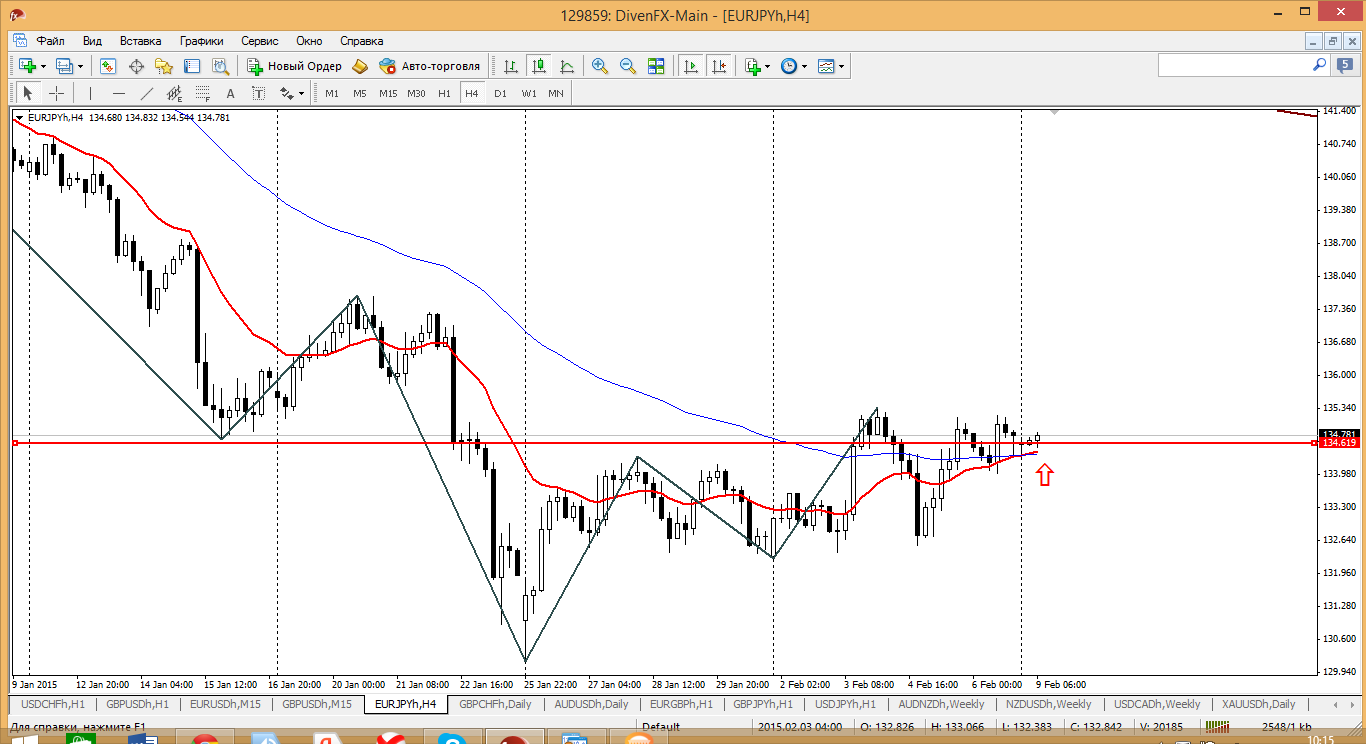This screenshot has height=744, width=1370.
Task: Expand the templates dropdown
Action: 841,66
